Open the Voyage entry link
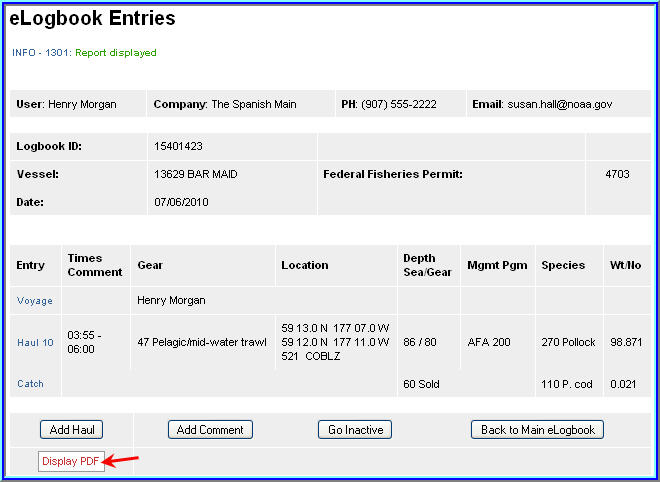 click(x=35, y=301)
